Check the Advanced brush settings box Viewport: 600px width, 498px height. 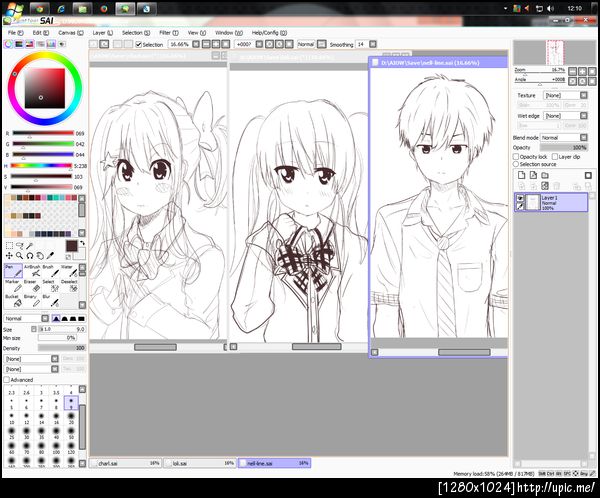(7, 380)
